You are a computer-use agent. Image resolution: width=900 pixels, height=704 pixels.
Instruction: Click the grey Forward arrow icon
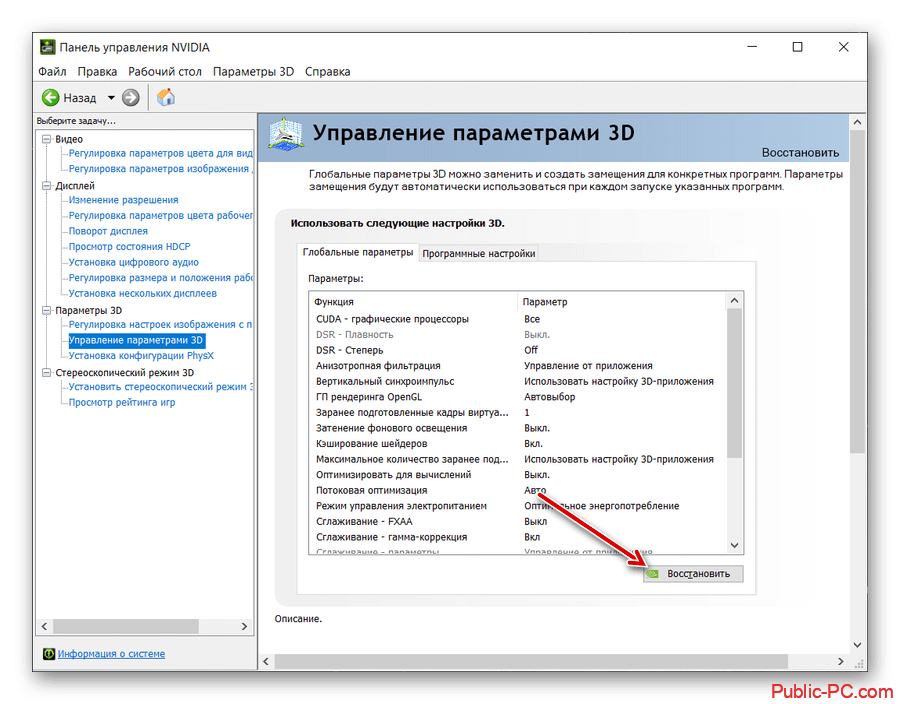(x=131, y=98)
